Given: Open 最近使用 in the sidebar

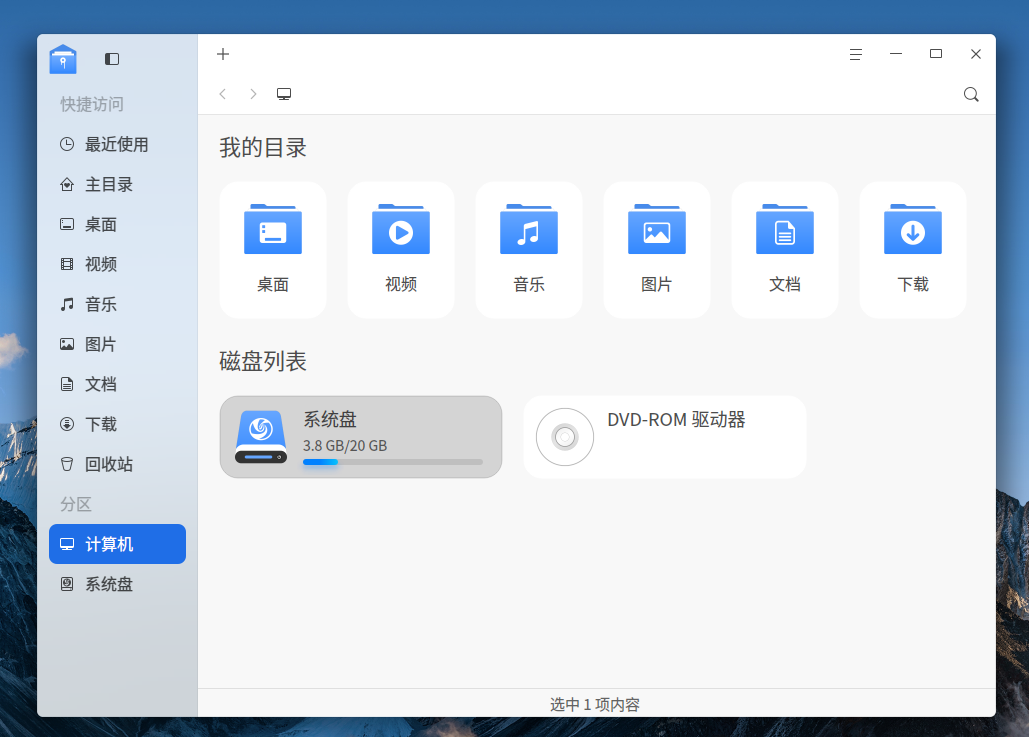Looking at the screenshot, I should coord(117,144).
